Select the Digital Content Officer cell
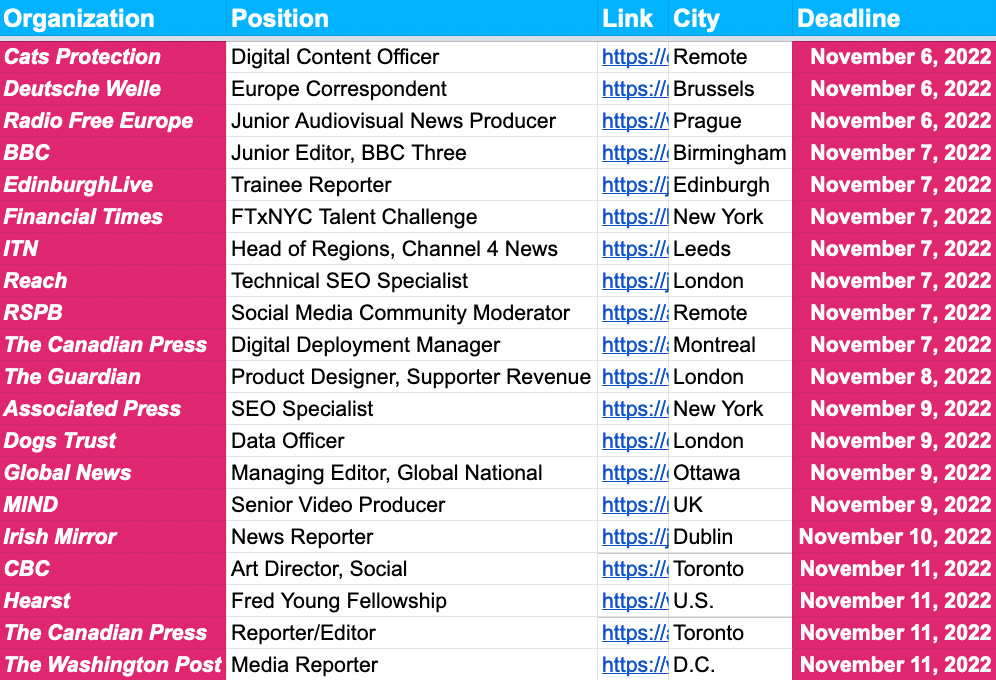Viewport: 996px width, 680px height. [412, 57]
